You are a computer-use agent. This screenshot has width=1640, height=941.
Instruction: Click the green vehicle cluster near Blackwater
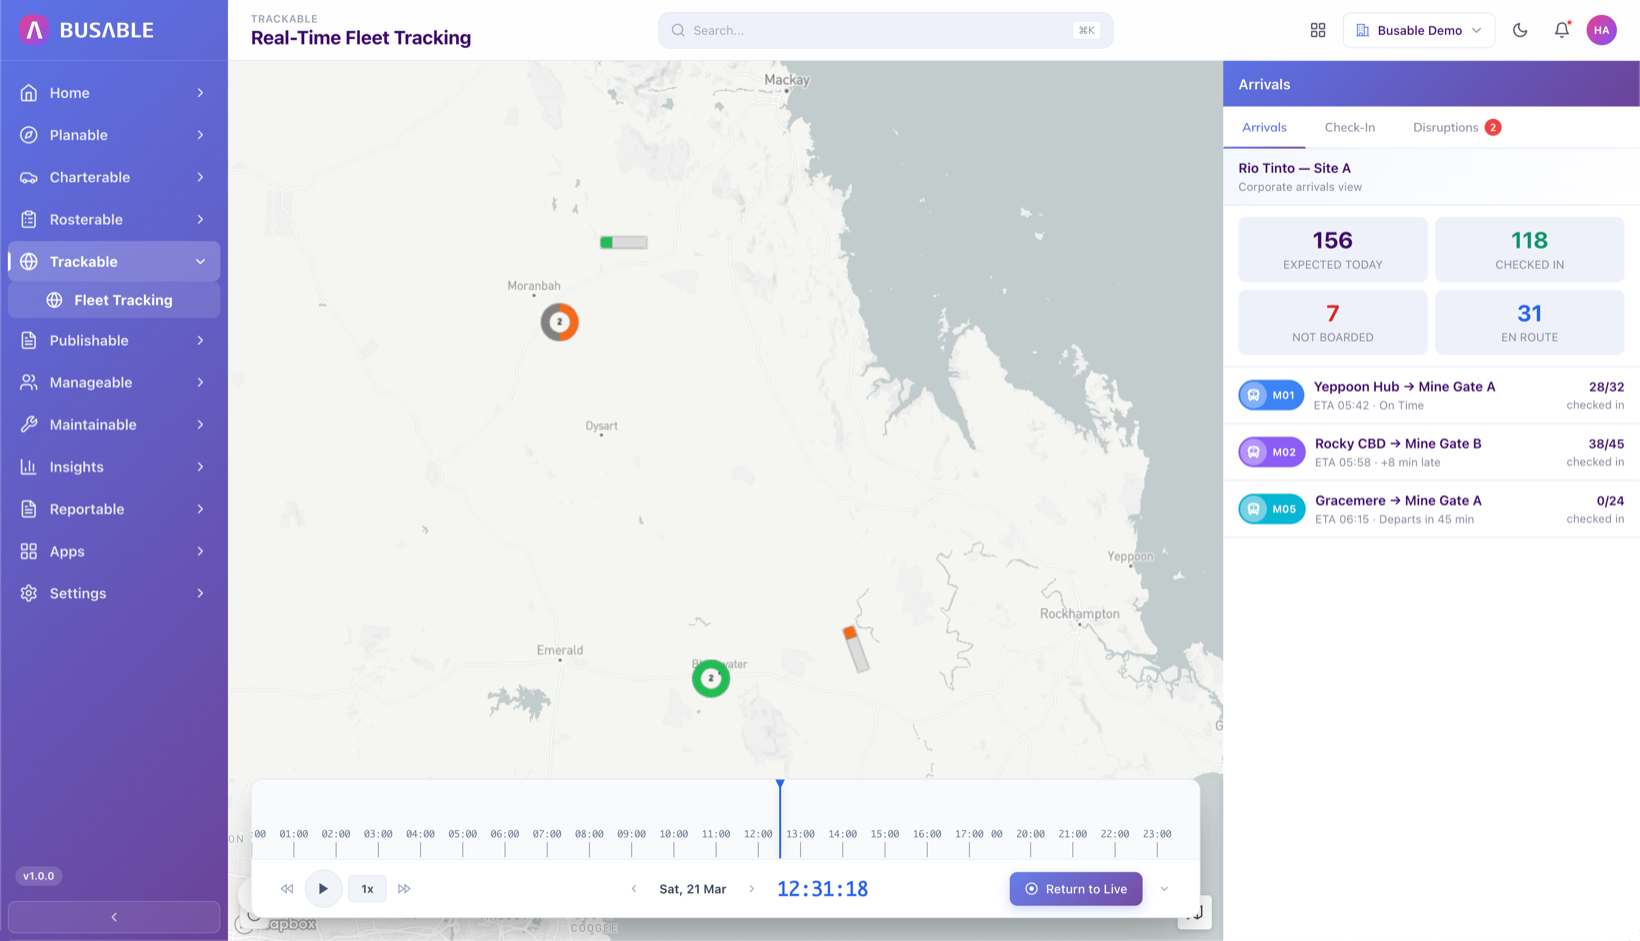(x=711, y=679)
